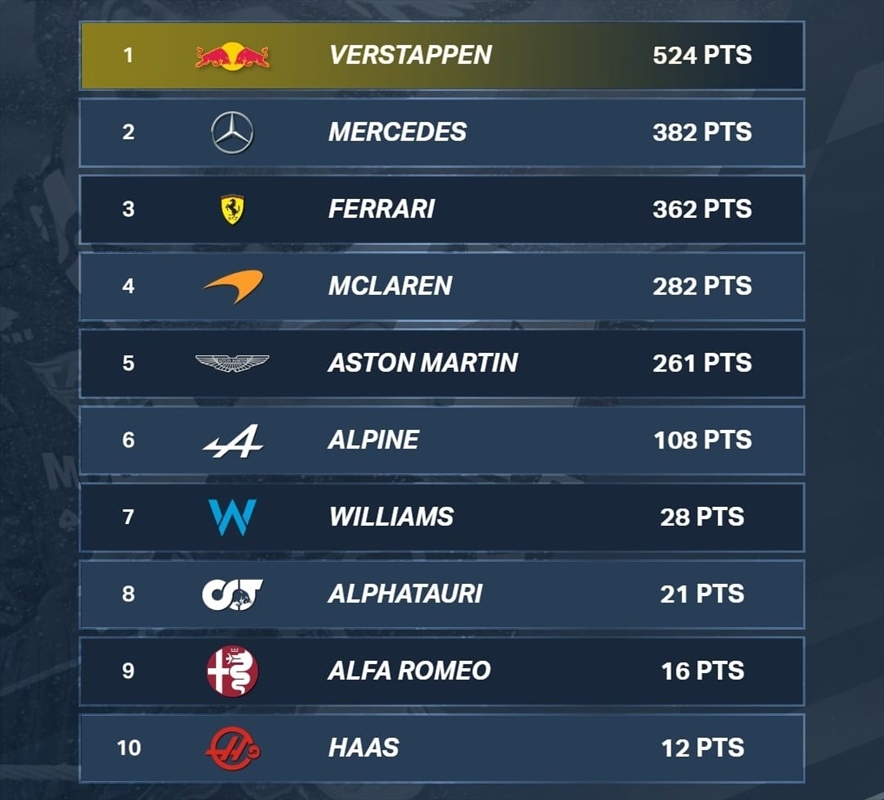
Task: Select the ASTON MARTIN name label
Action: click(423, 363)
